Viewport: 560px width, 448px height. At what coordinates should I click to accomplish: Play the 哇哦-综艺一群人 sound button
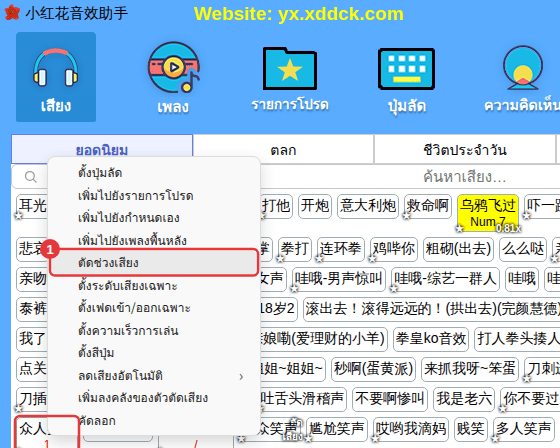445,279
